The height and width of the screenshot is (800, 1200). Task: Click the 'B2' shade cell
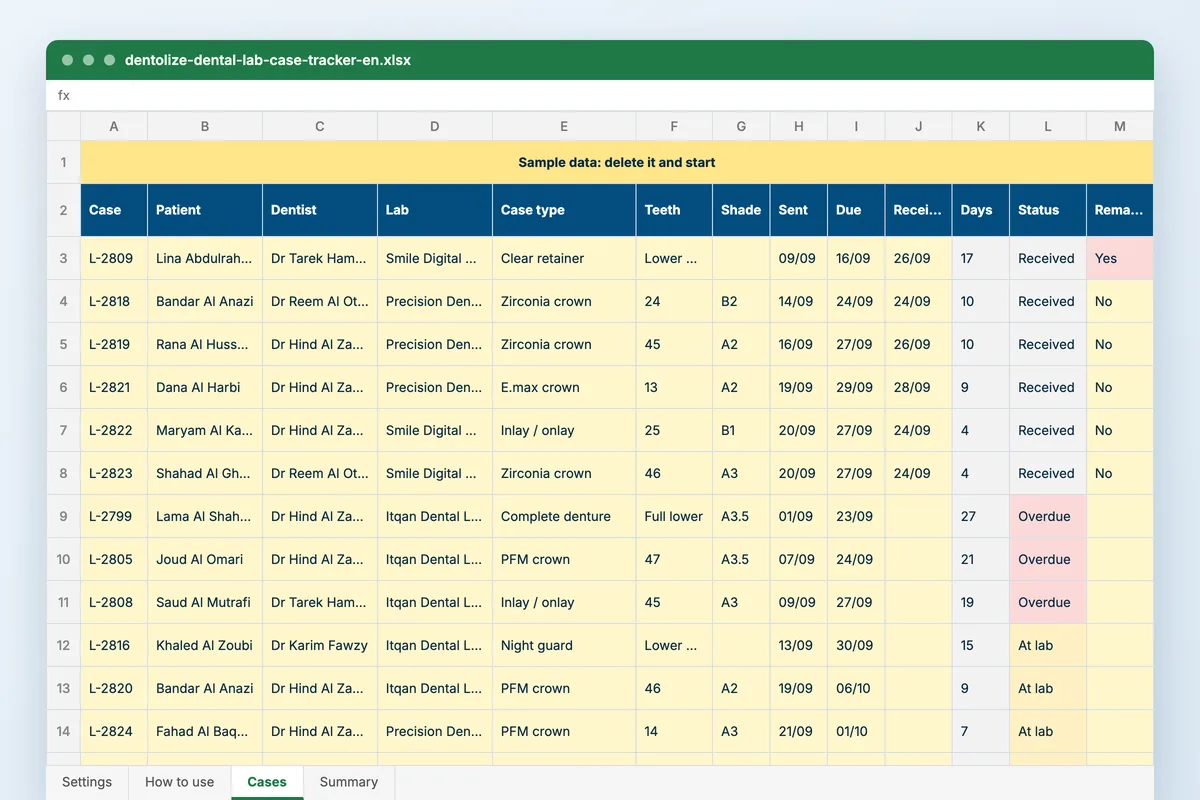tap(741, 301)
